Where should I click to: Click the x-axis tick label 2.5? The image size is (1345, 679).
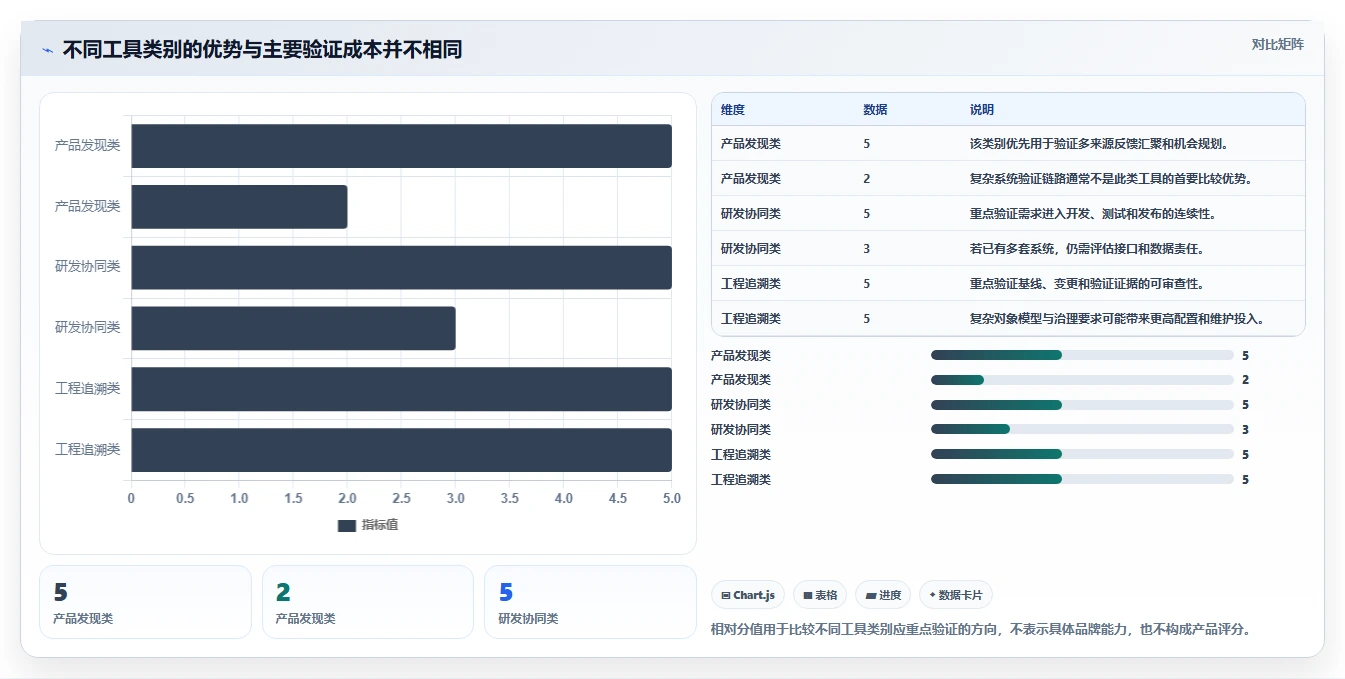pyautogui.click(x=401, y=498)
